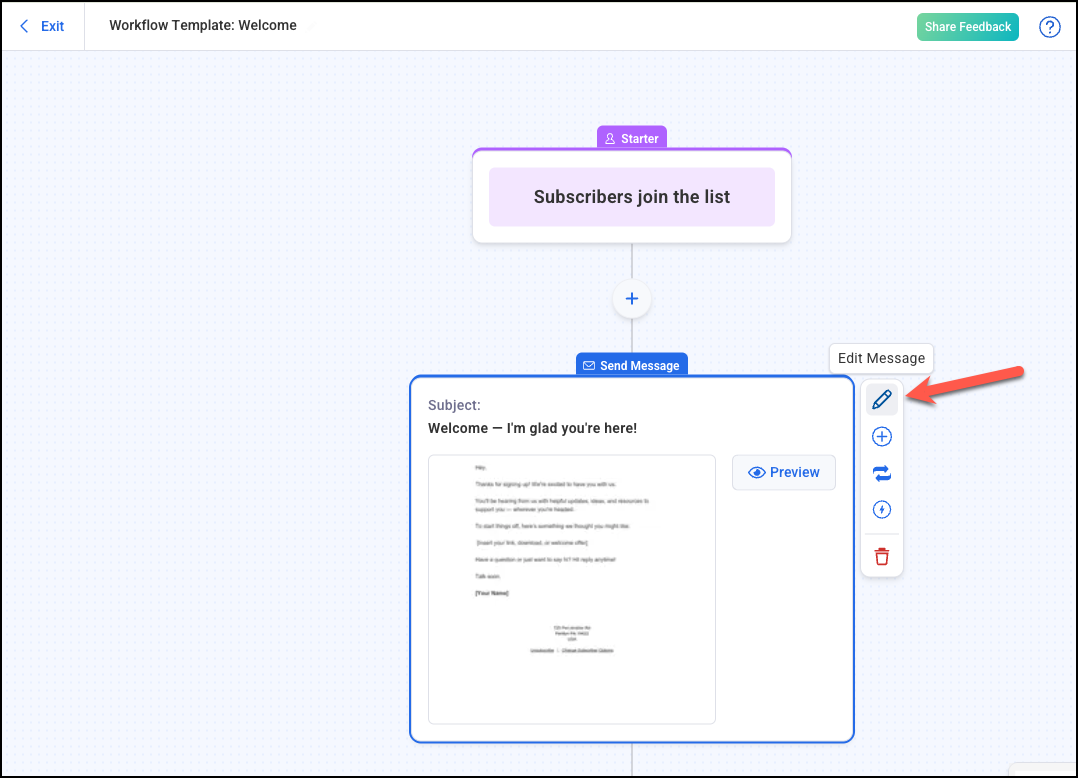Delete the step with red trash icon

(x=881, y=557)
